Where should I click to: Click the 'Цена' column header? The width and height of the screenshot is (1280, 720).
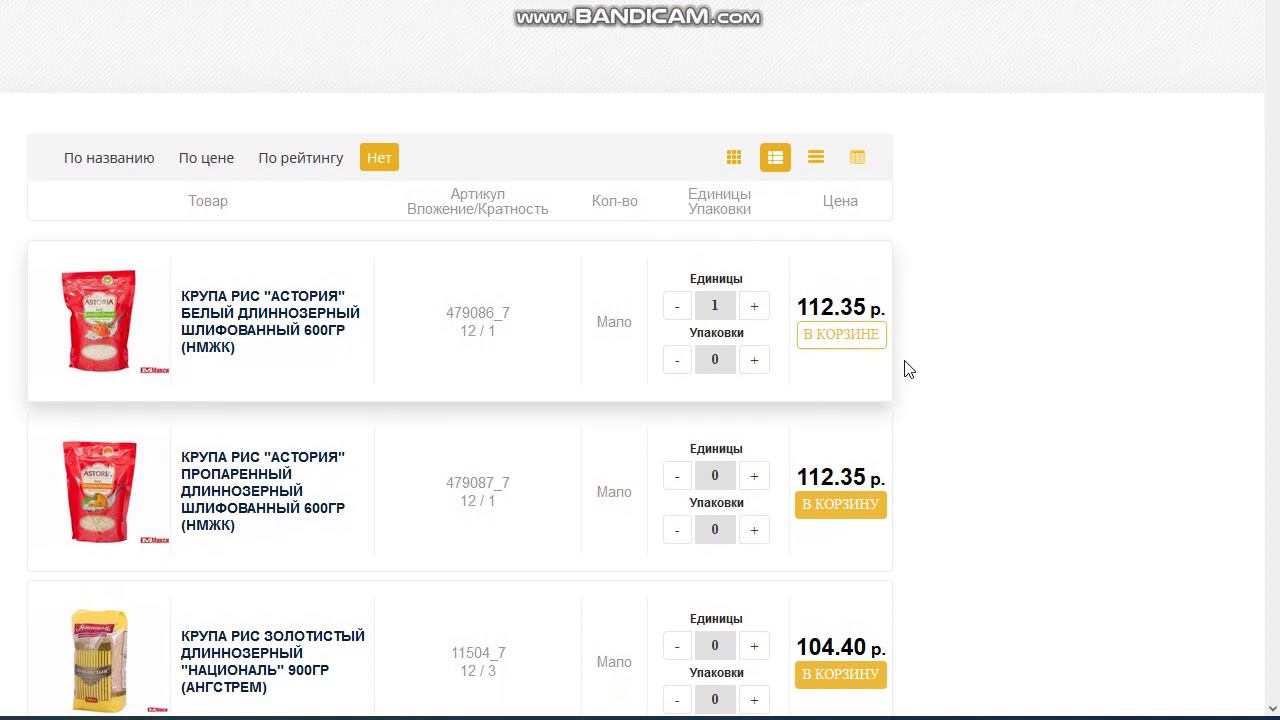coord(840,201)
